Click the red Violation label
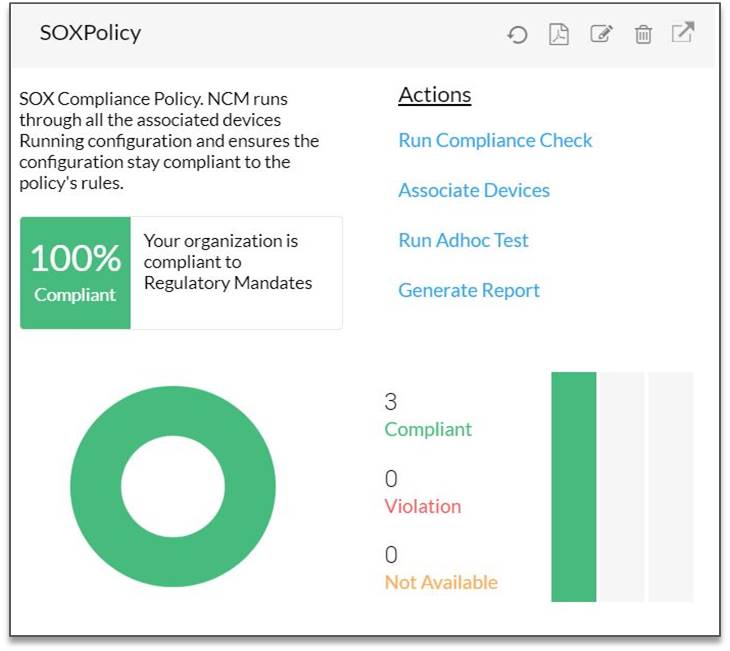The height and width of the screenshot is (651, 730). 423,506
